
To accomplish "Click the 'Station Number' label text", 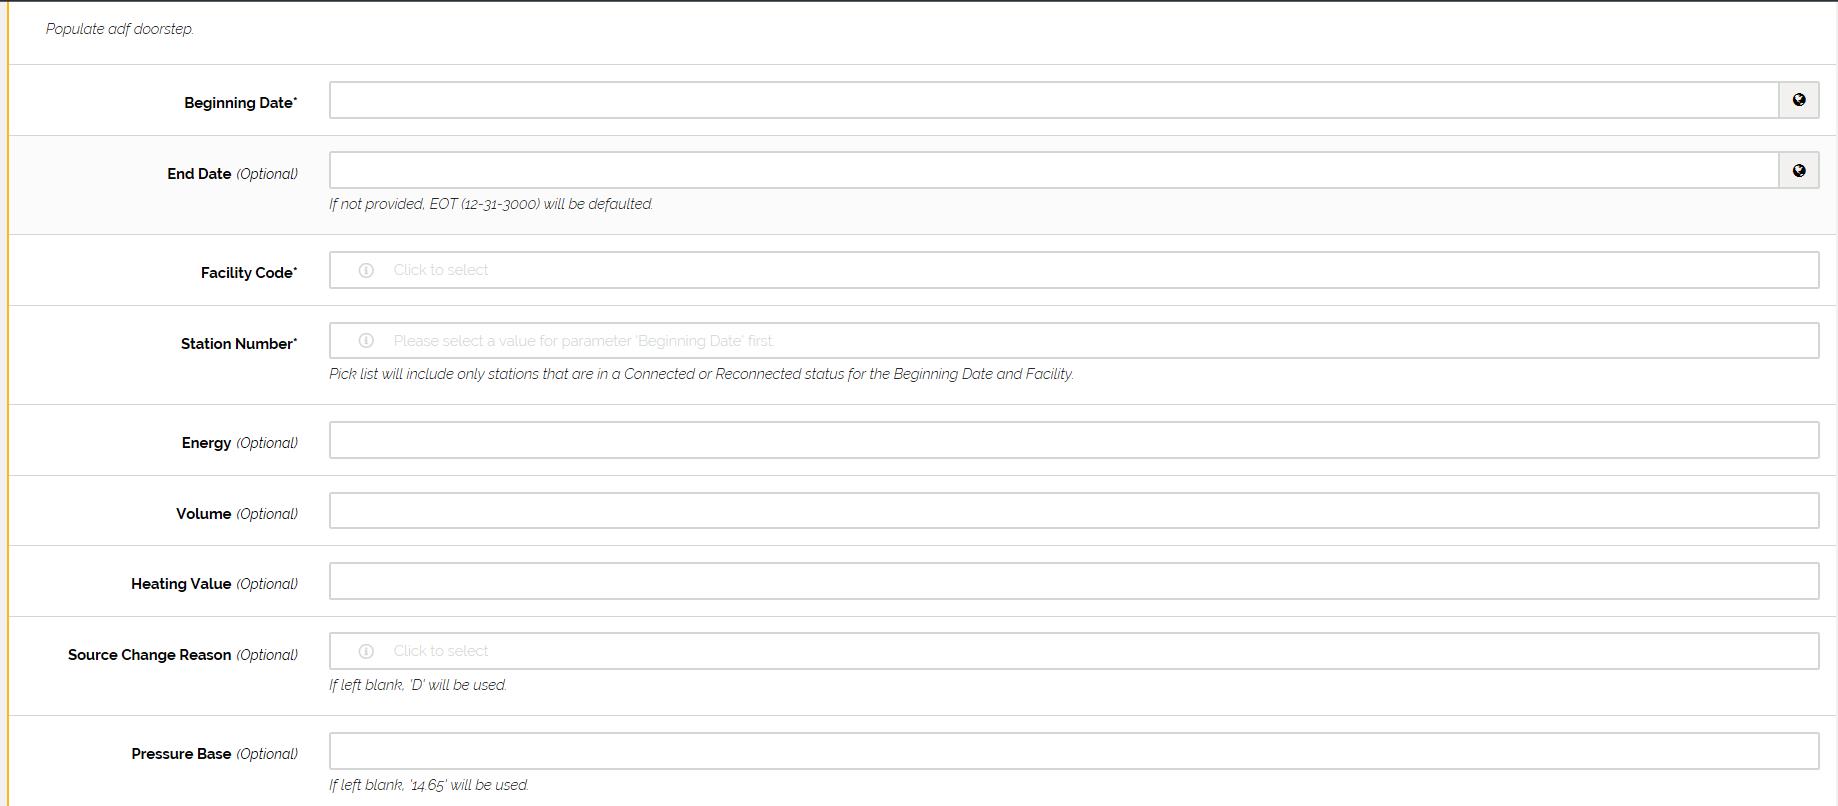I will pos(237,344).
